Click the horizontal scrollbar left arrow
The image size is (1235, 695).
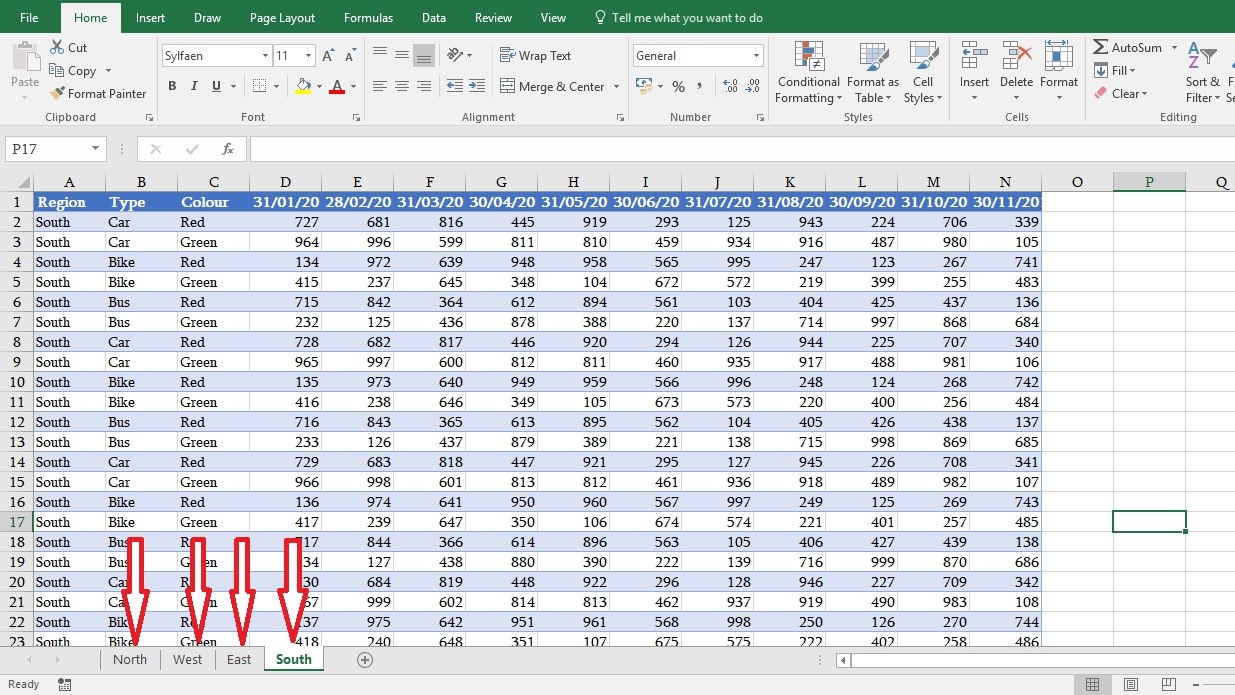pos(844,660)
